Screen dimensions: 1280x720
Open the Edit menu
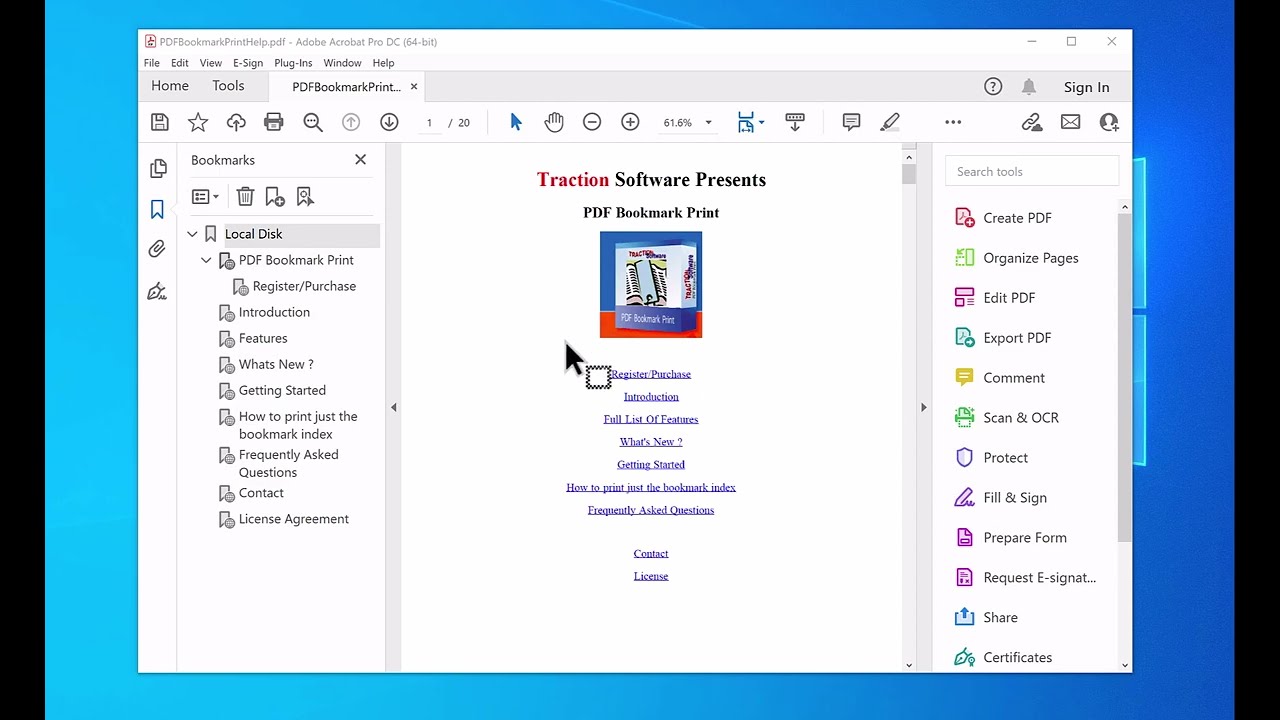point(180,63)
